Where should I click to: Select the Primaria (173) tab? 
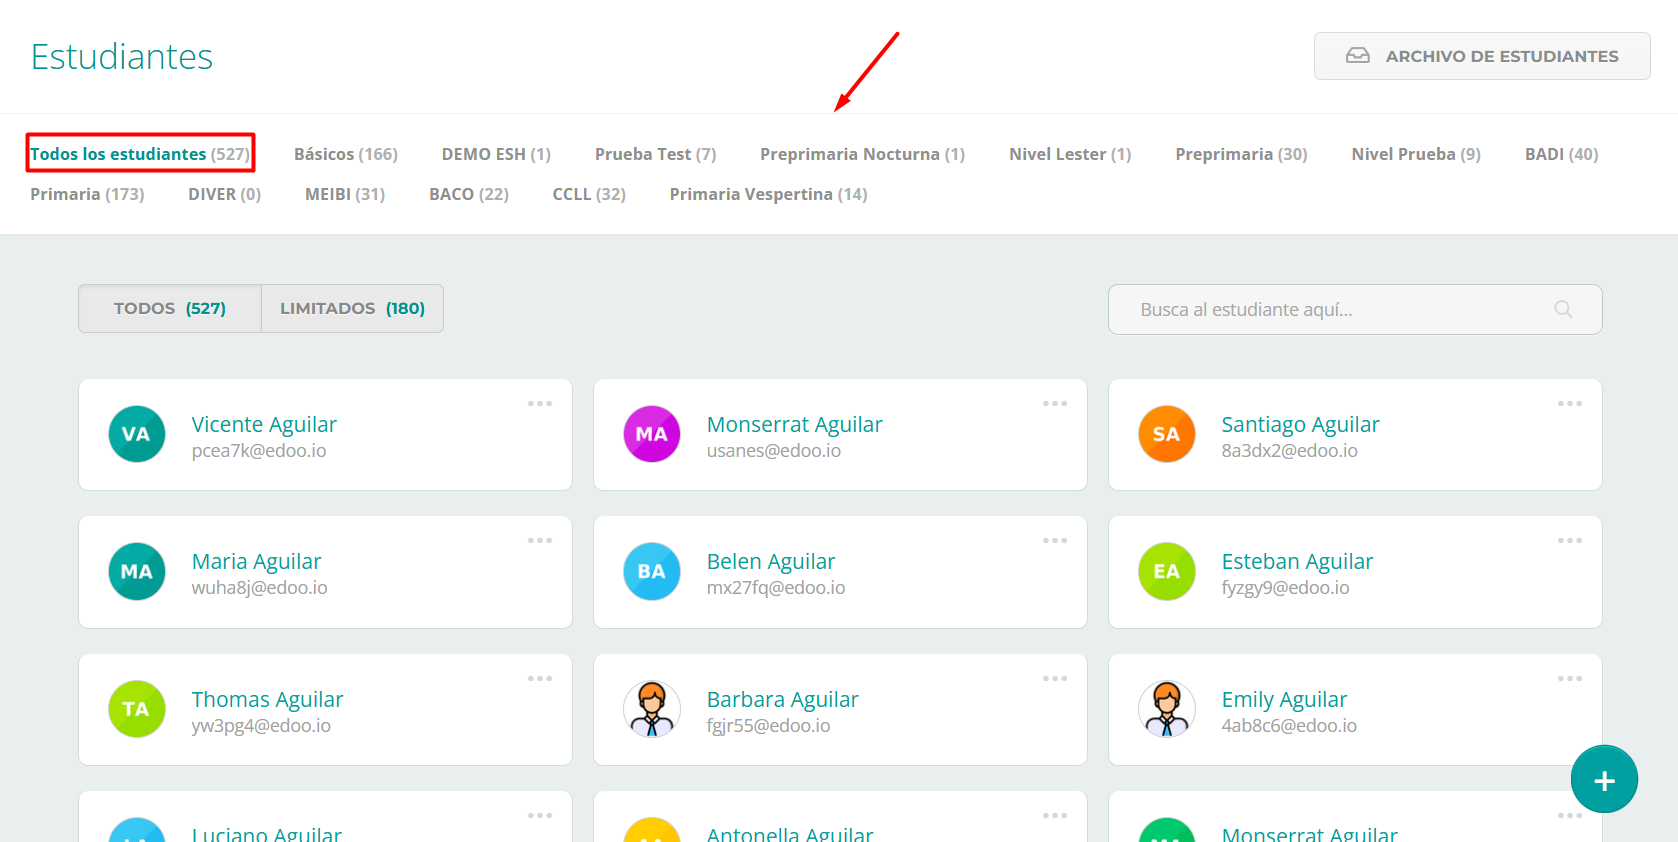[x=87, y=194]
